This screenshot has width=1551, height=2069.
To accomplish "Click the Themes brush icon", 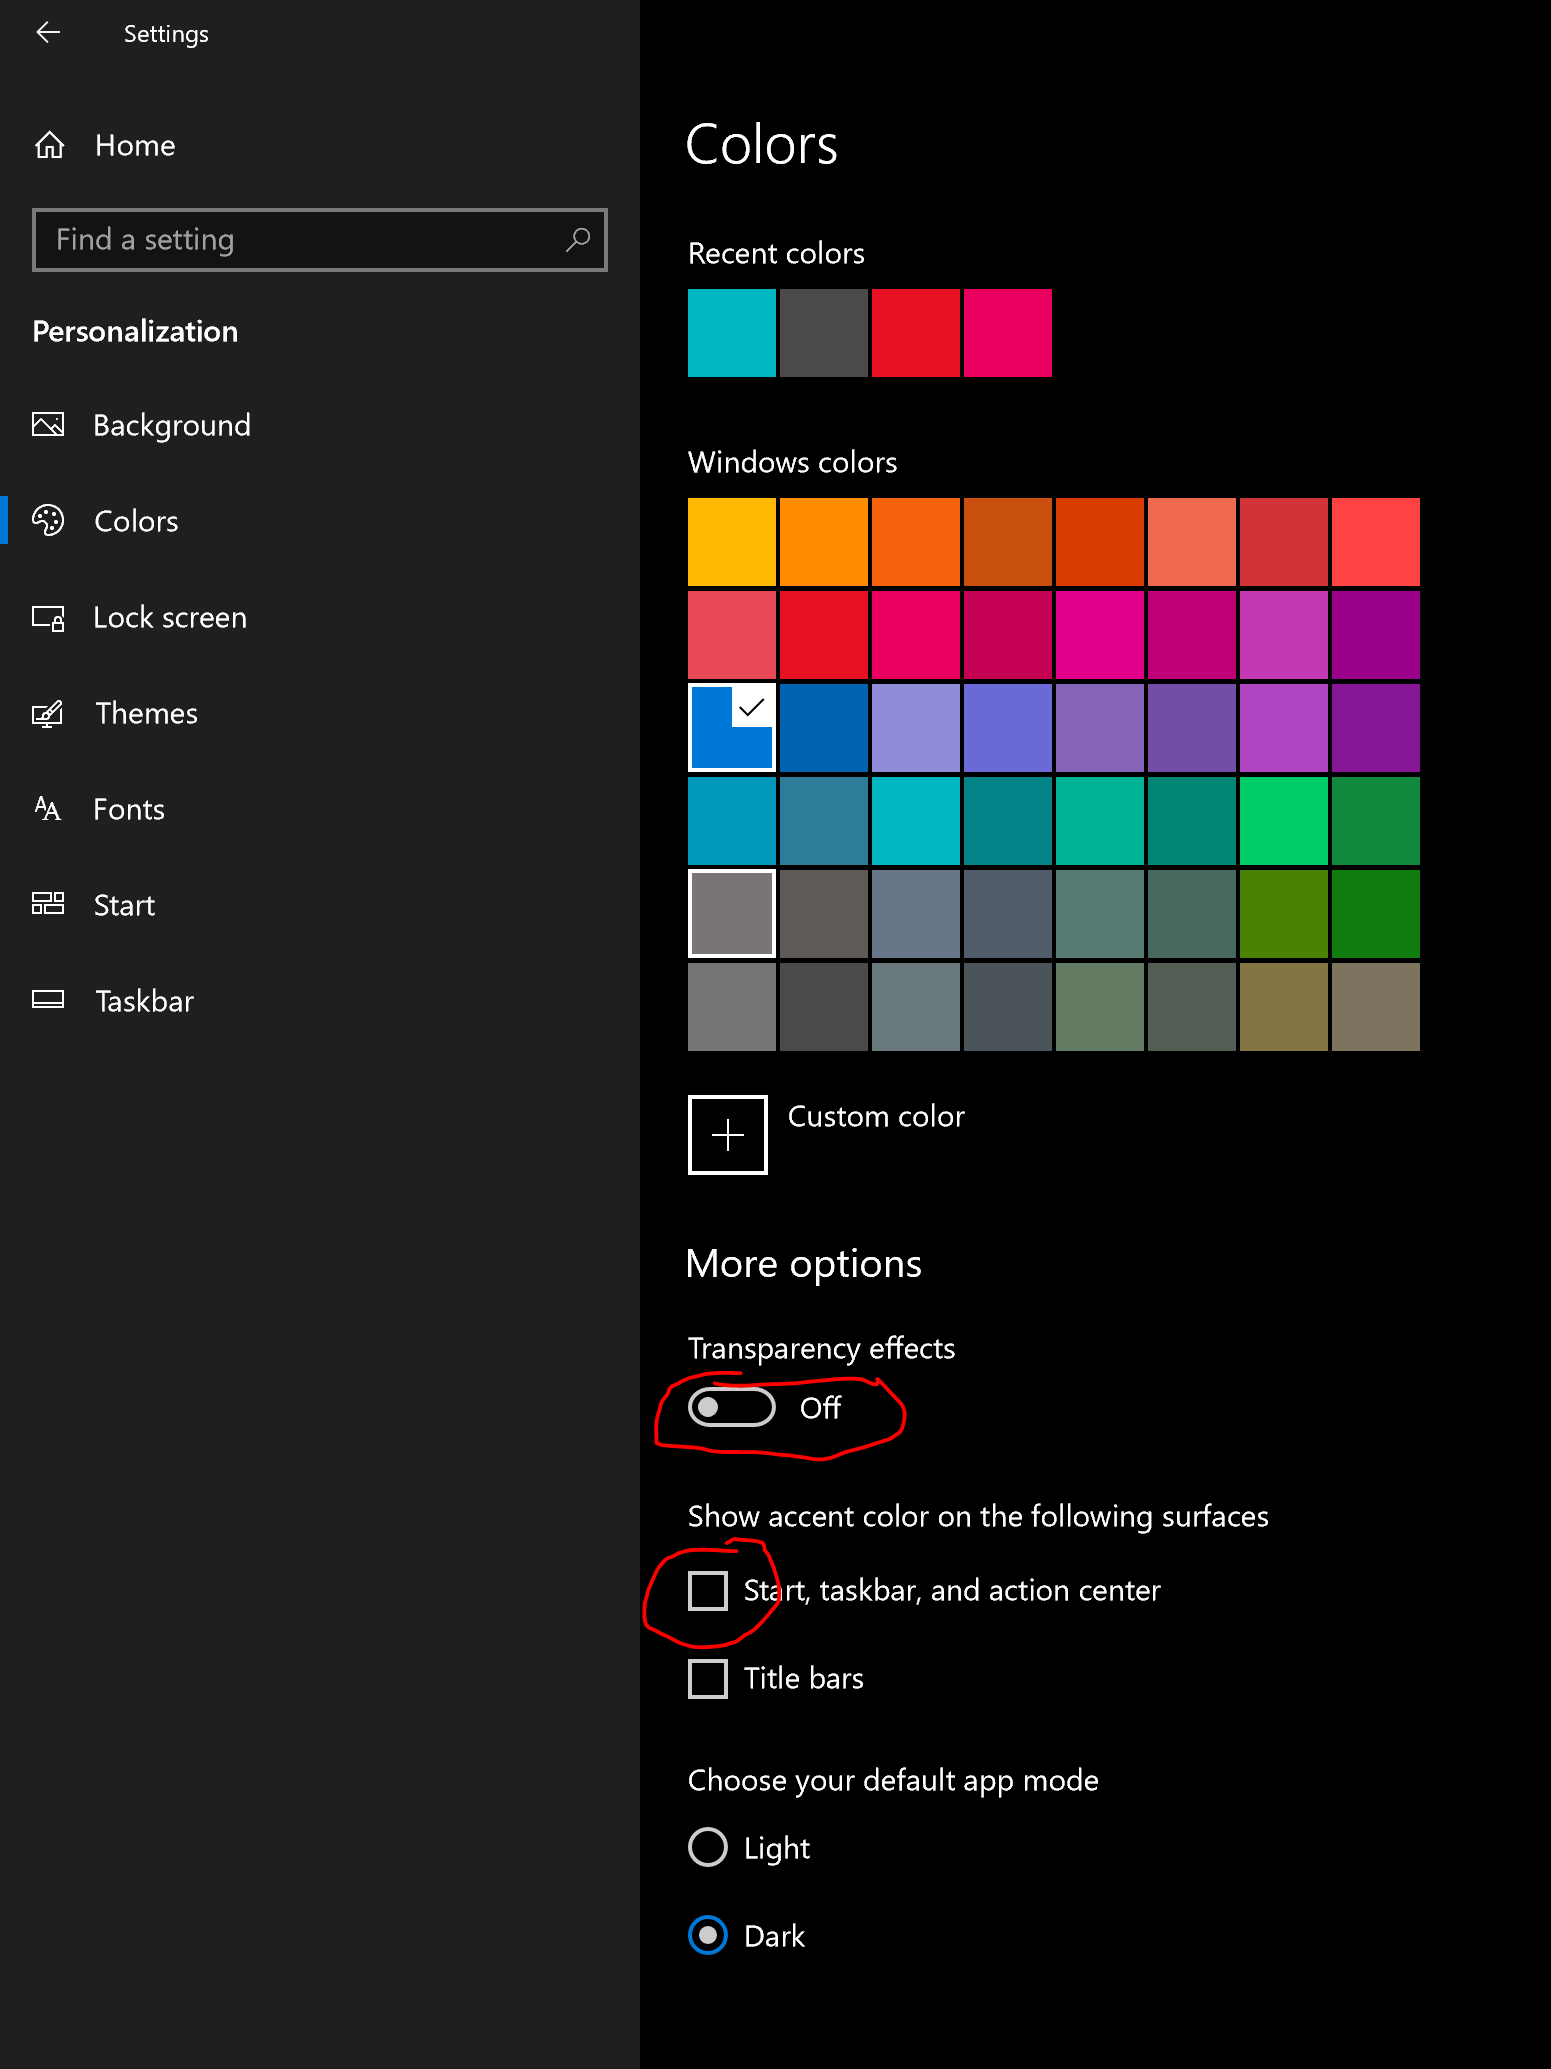I will (x=48, y=714).
